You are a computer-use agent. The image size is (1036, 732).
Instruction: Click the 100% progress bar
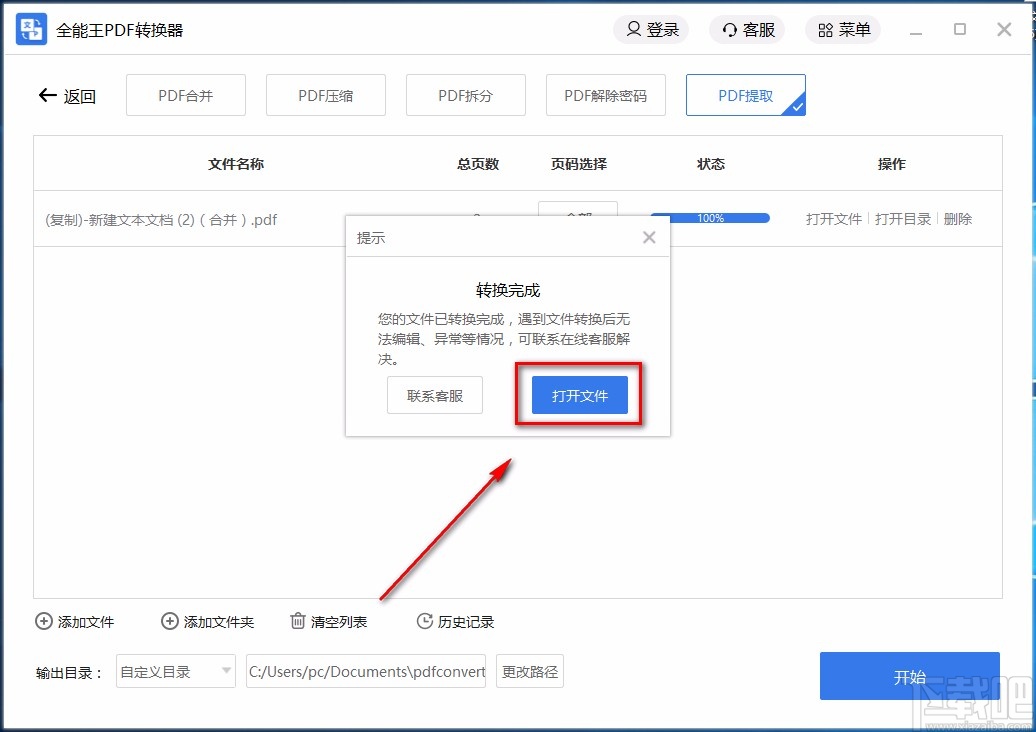(x=710, y=217)
